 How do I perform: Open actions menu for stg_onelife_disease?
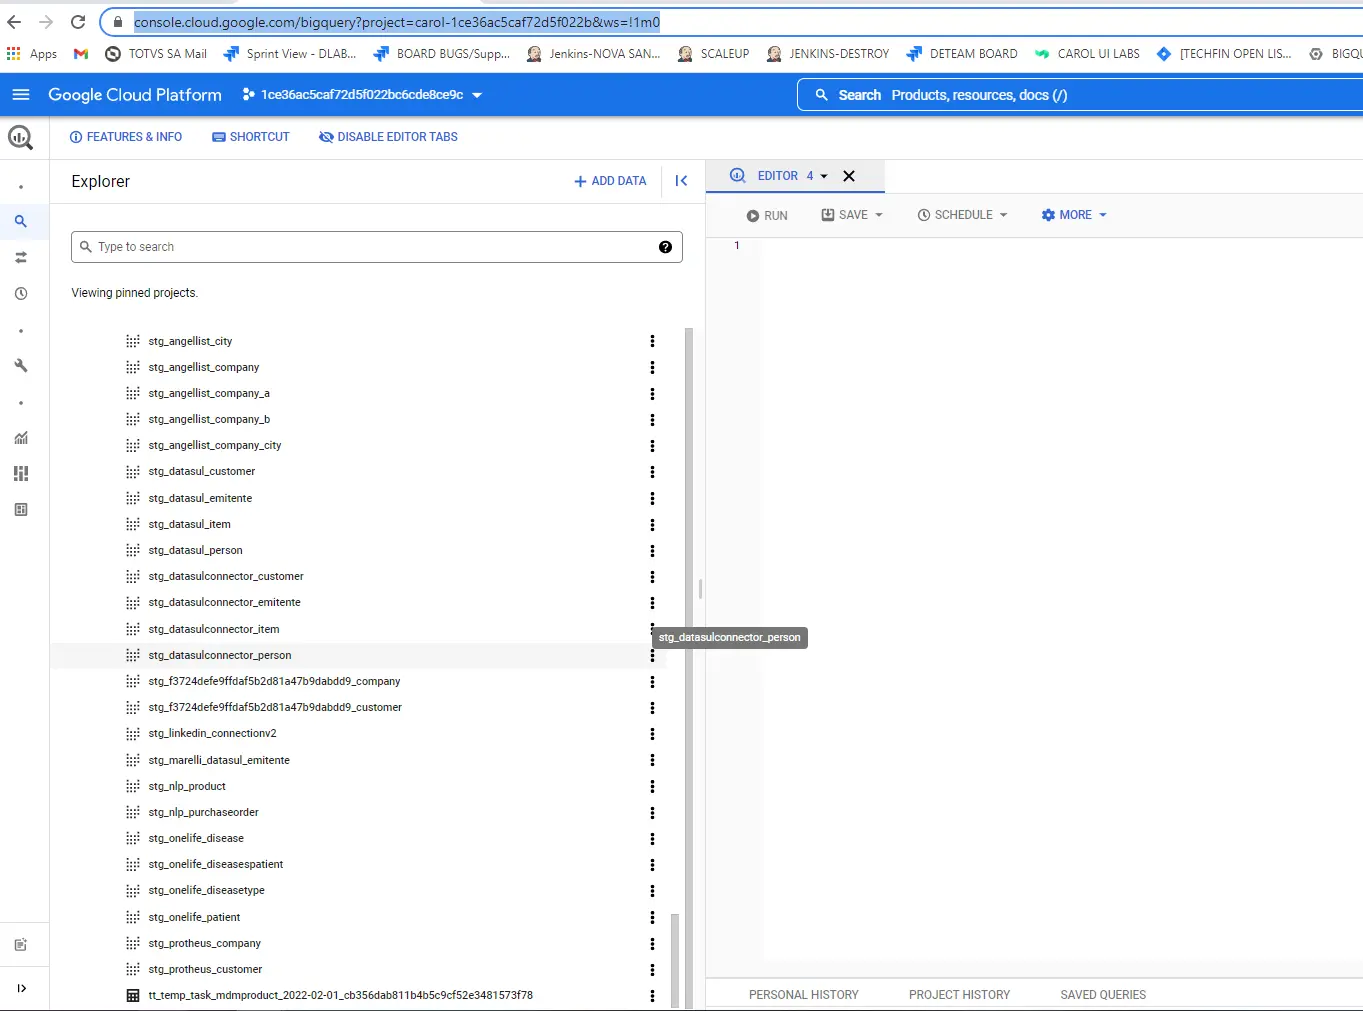pos(652,839)
